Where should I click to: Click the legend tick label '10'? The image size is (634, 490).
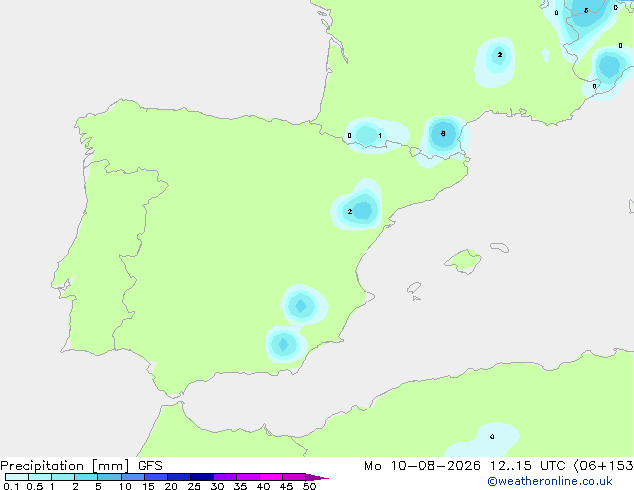tap(125, 486)
